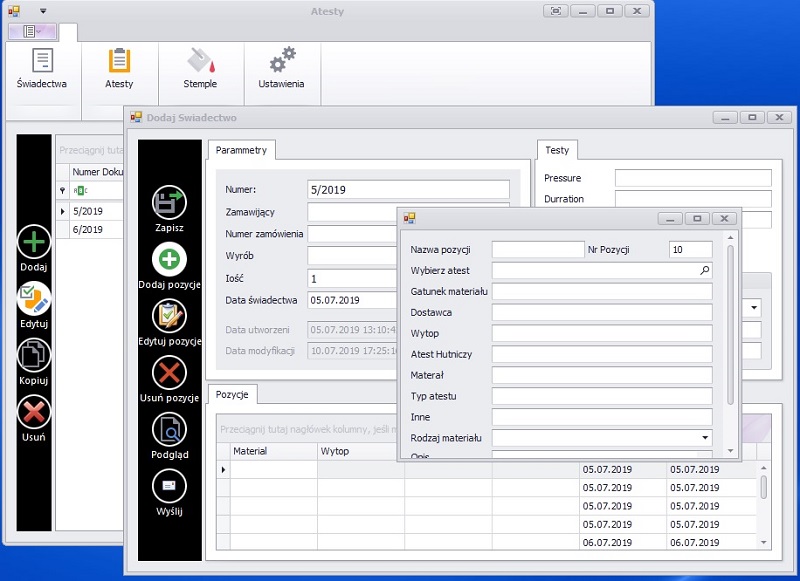Open the Podgląd preview icon
The height and width of the screenshot is (581, 800).
tap(169, 430)
